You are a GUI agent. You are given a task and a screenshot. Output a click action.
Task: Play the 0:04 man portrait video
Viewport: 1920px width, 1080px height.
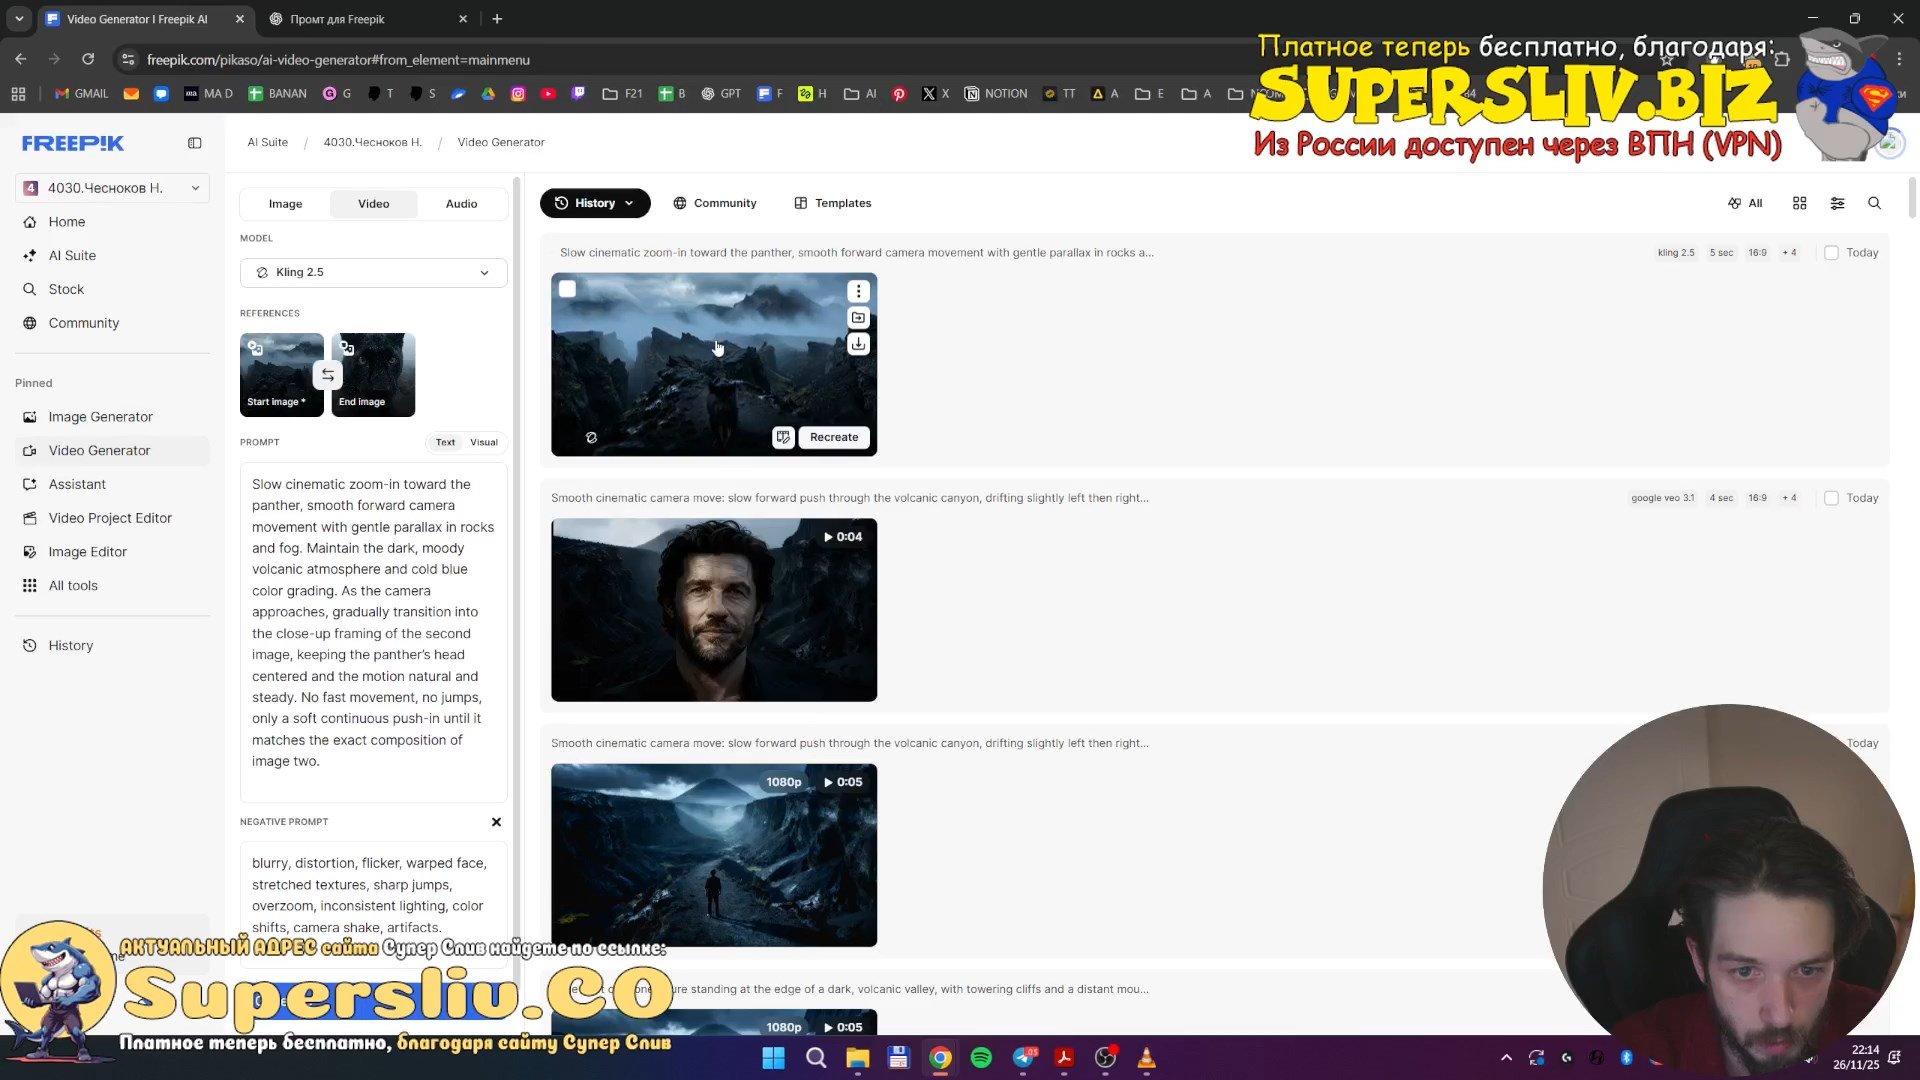pos(714,610)
